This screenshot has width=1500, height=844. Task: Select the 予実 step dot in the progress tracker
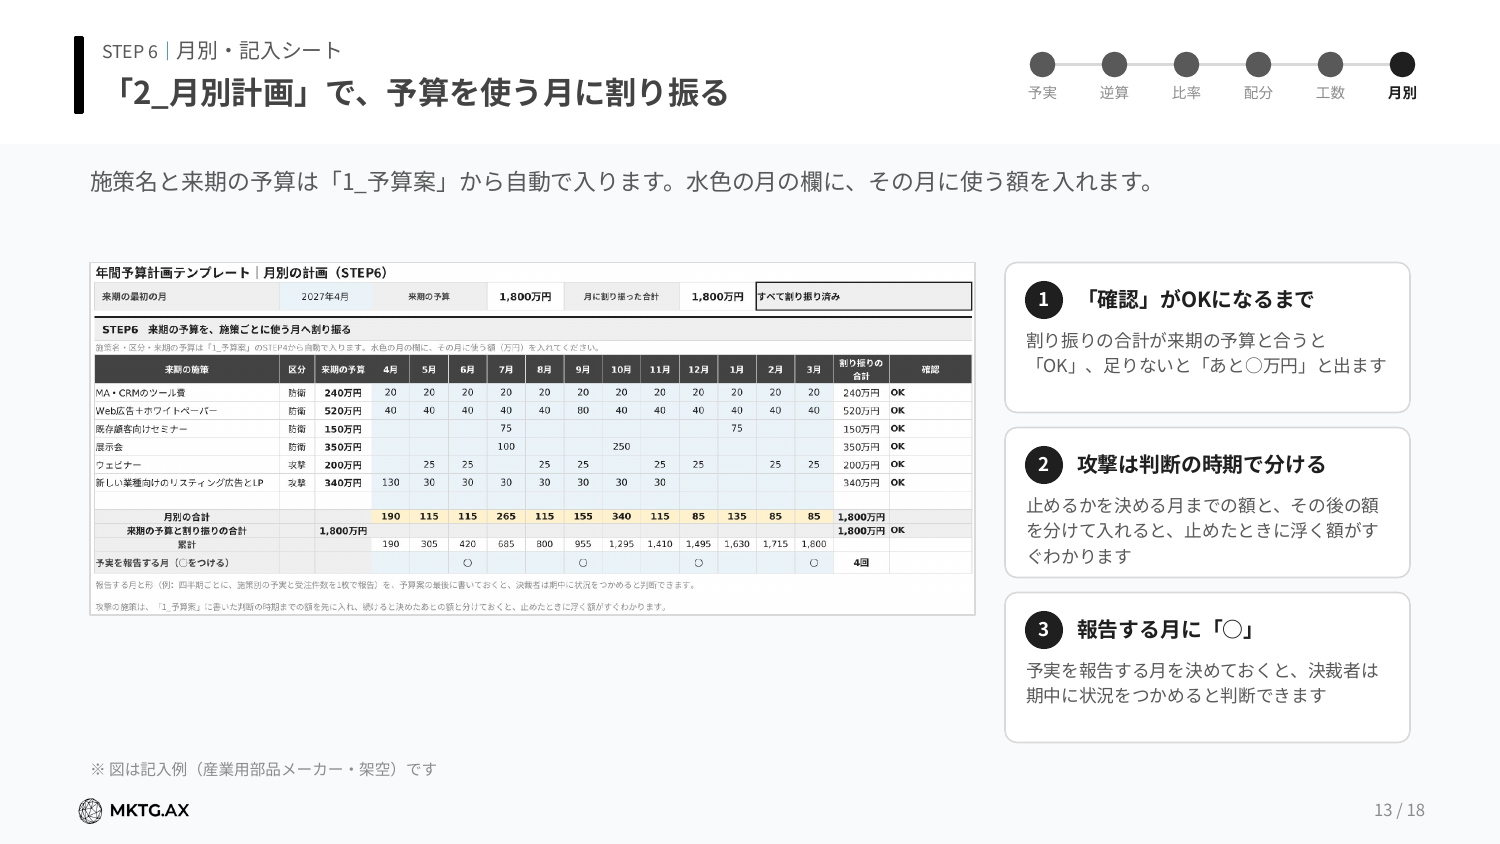tap(1043, 65)
